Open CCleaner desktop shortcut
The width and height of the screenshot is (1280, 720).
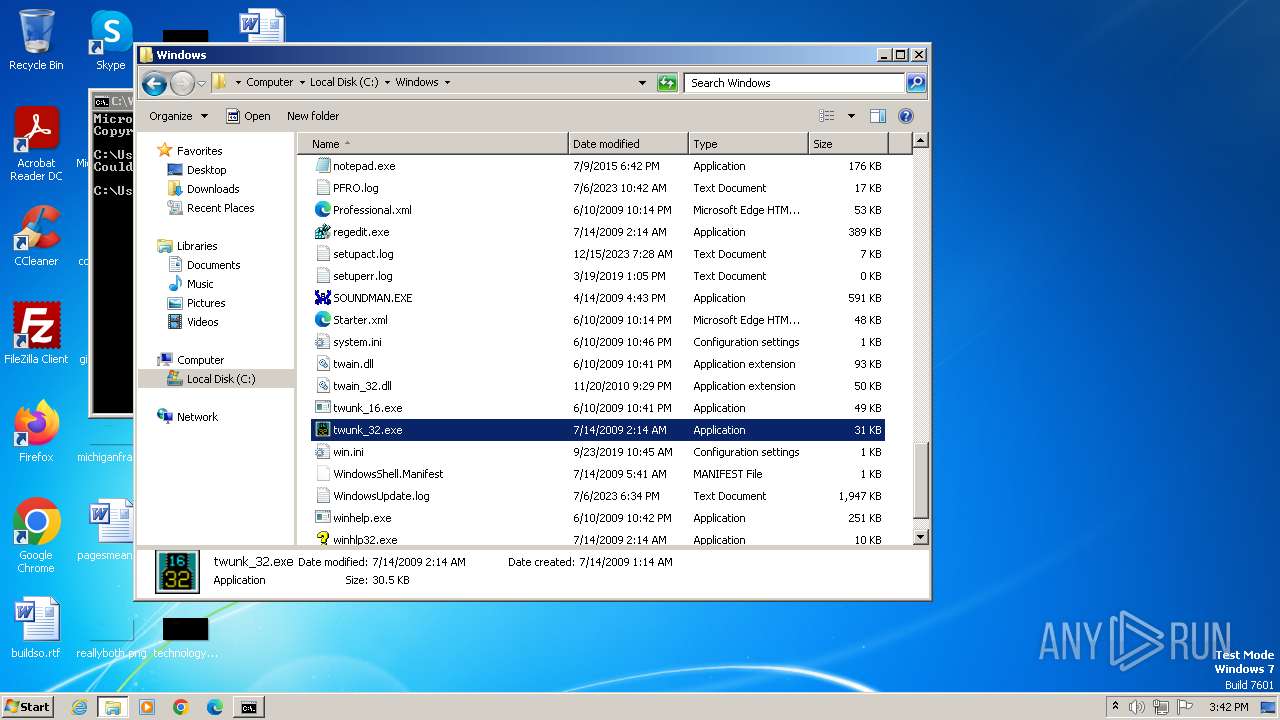click(x=36, y=236)
